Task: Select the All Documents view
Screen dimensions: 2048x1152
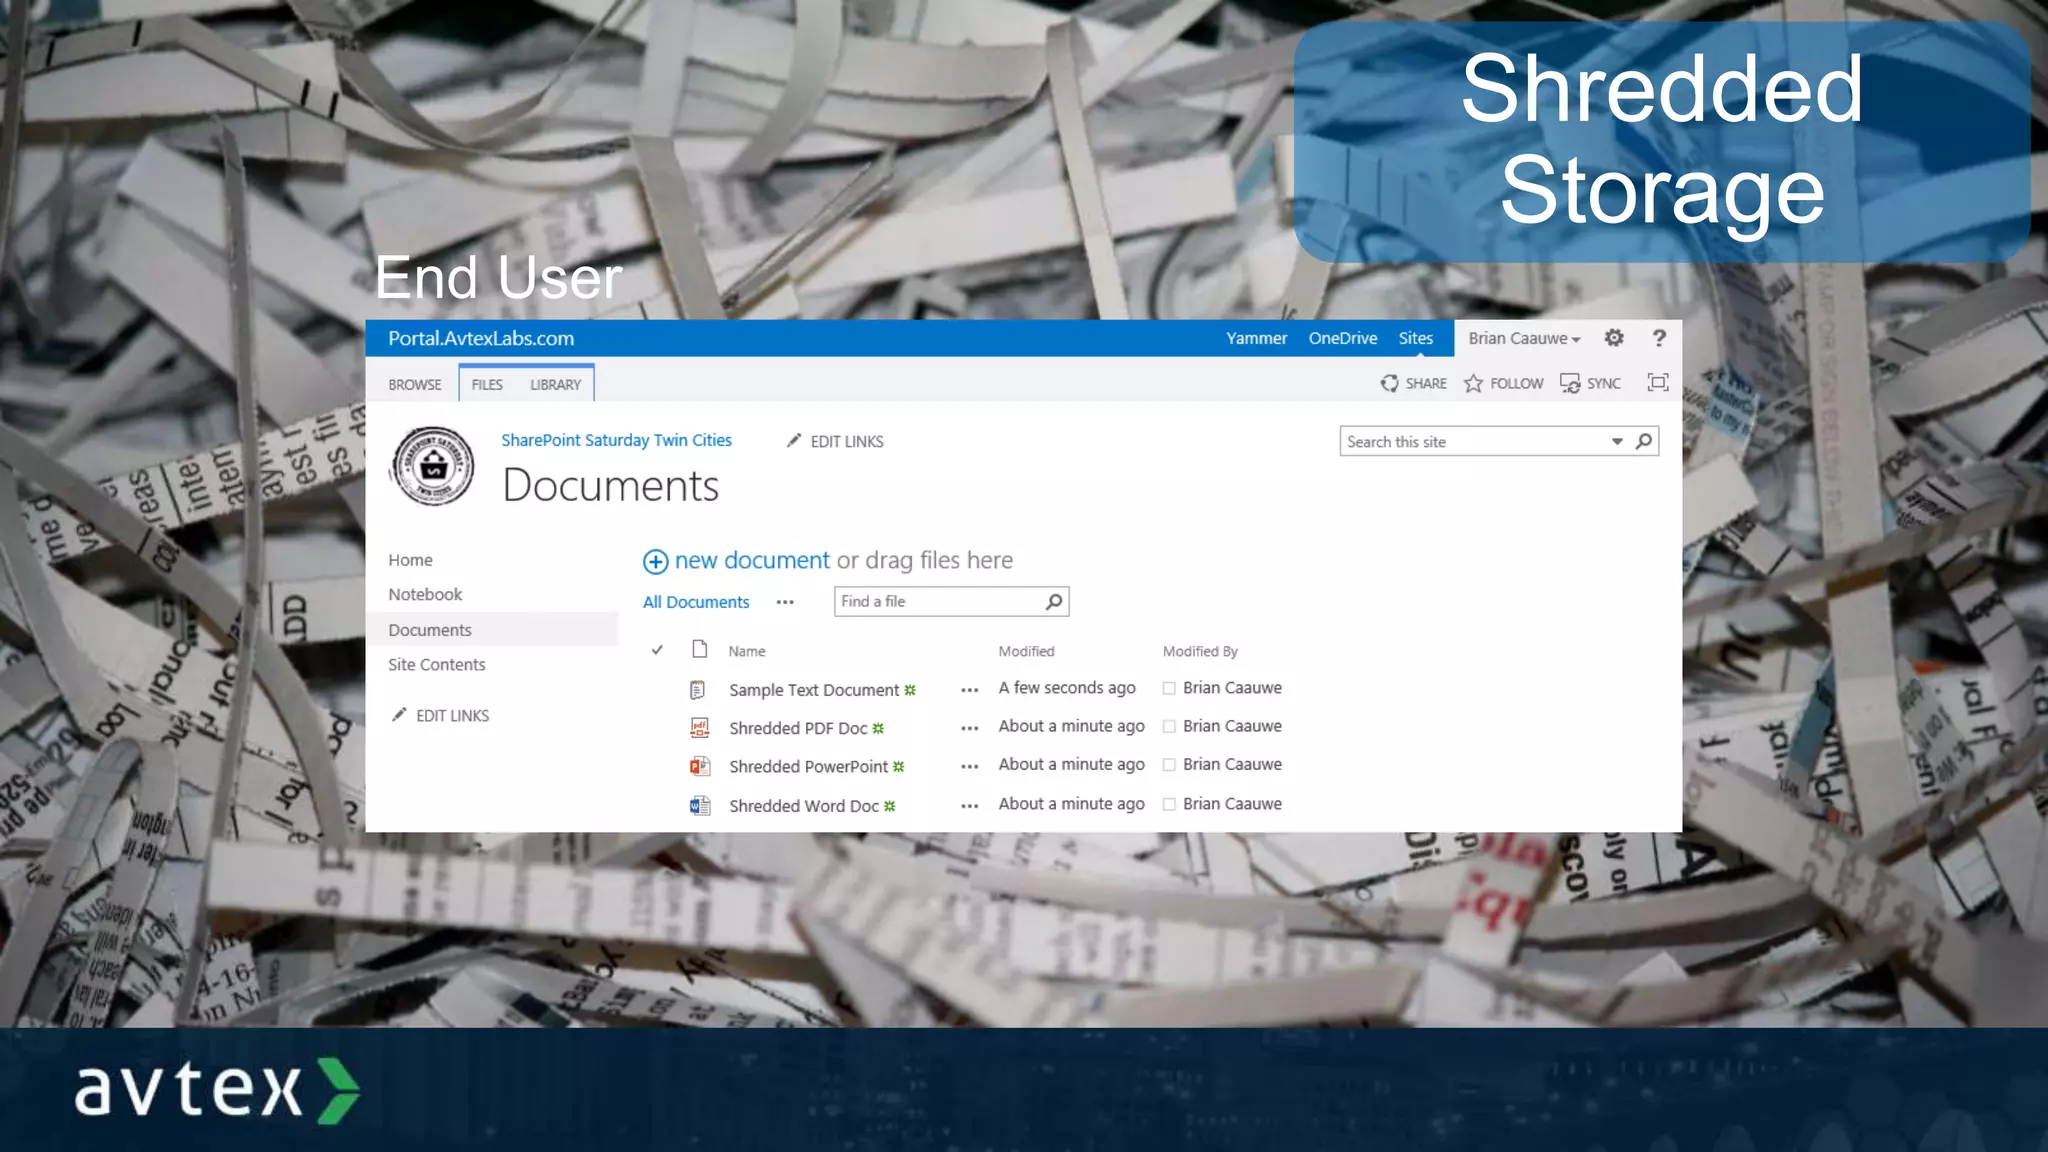Action: tap(696, 602)
